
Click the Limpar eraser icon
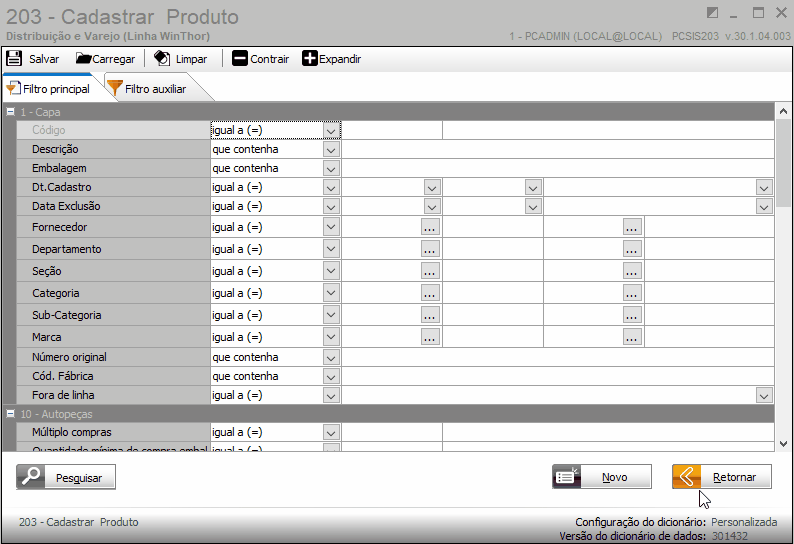[x=162, y=58]
